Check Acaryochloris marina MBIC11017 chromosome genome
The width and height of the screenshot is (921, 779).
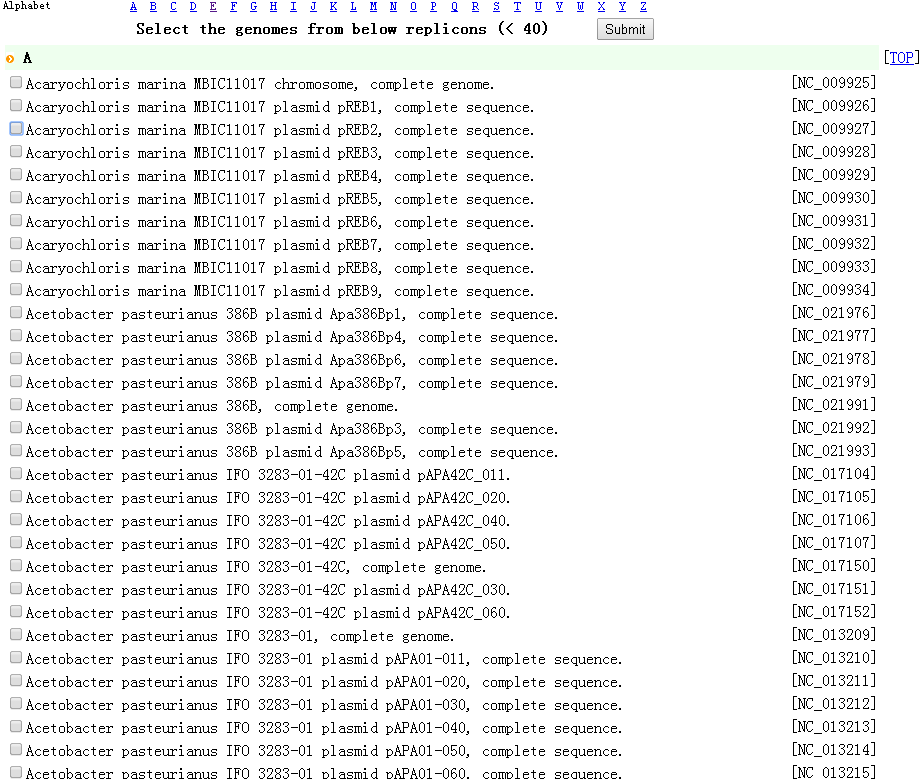(x=16, y=83)
